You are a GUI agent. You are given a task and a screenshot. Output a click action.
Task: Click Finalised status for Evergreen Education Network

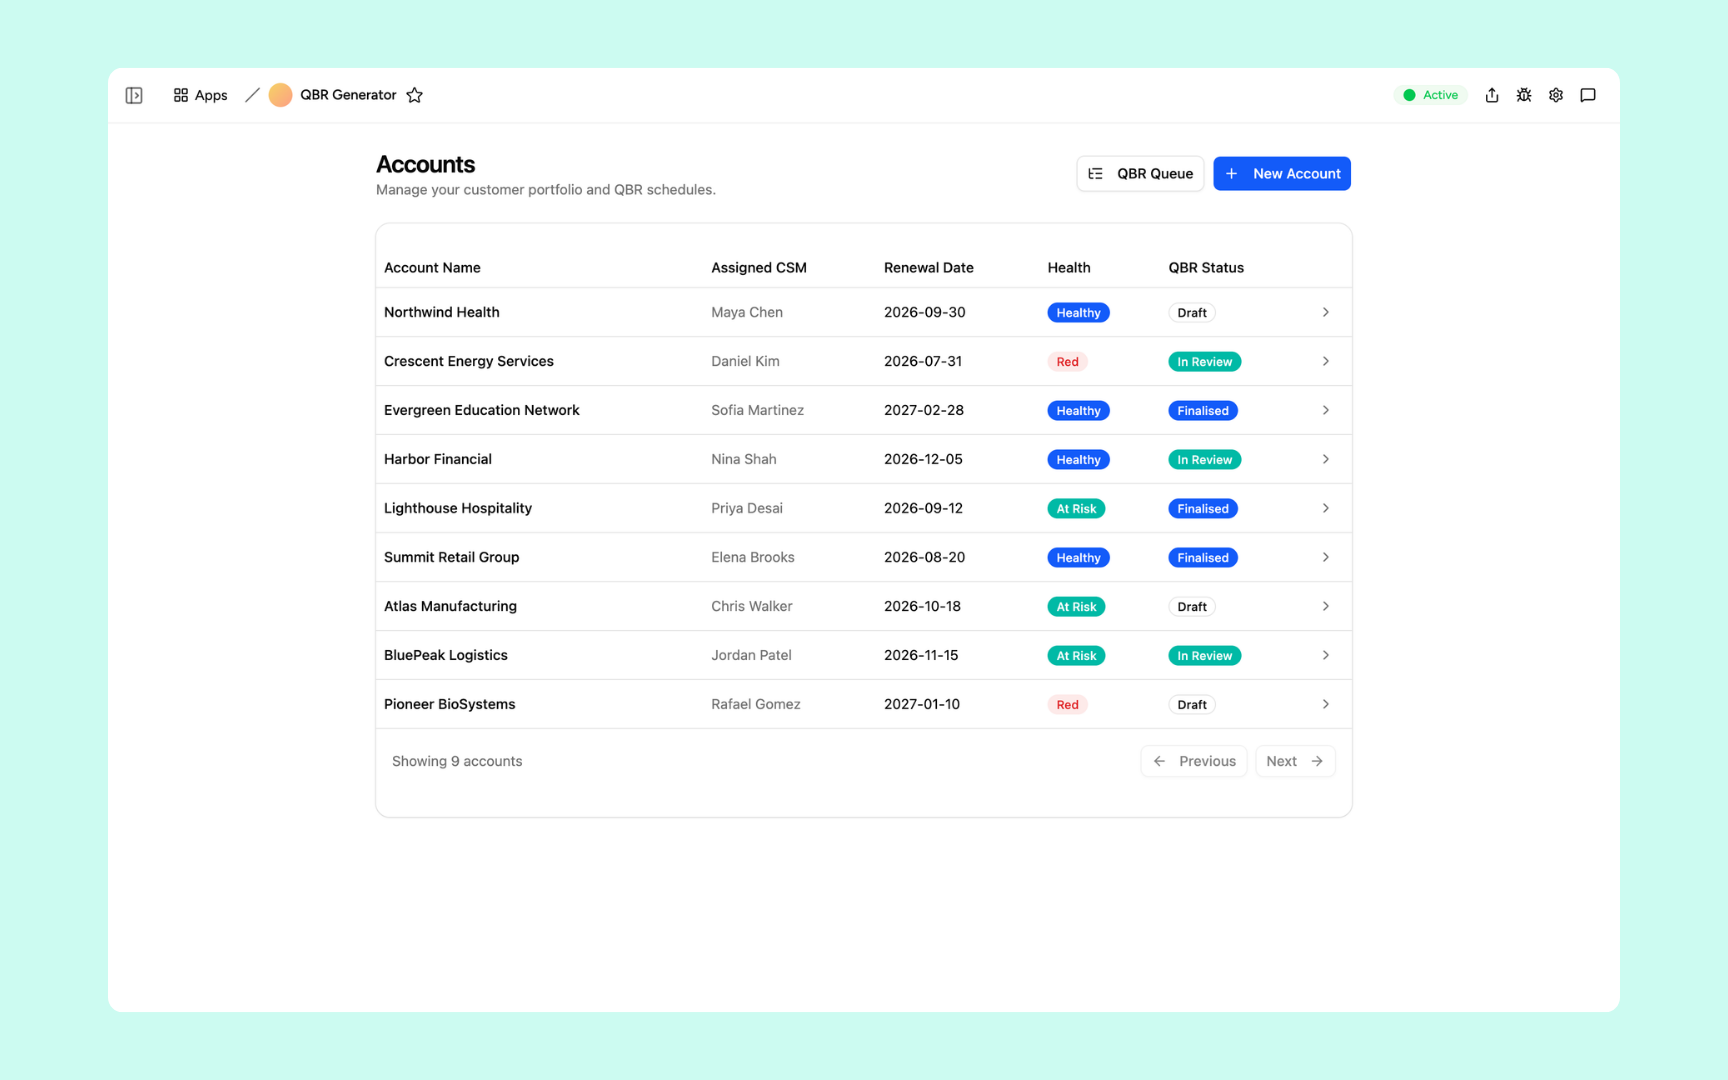click(x=1203, y=410)
